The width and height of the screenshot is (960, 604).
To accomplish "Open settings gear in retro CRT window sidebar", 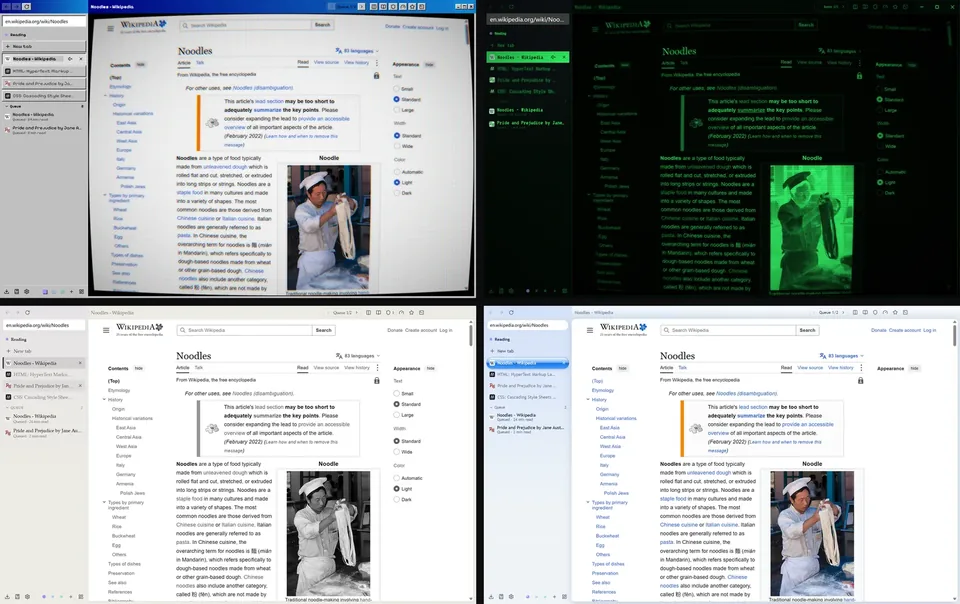I will (x=26, y=292).
